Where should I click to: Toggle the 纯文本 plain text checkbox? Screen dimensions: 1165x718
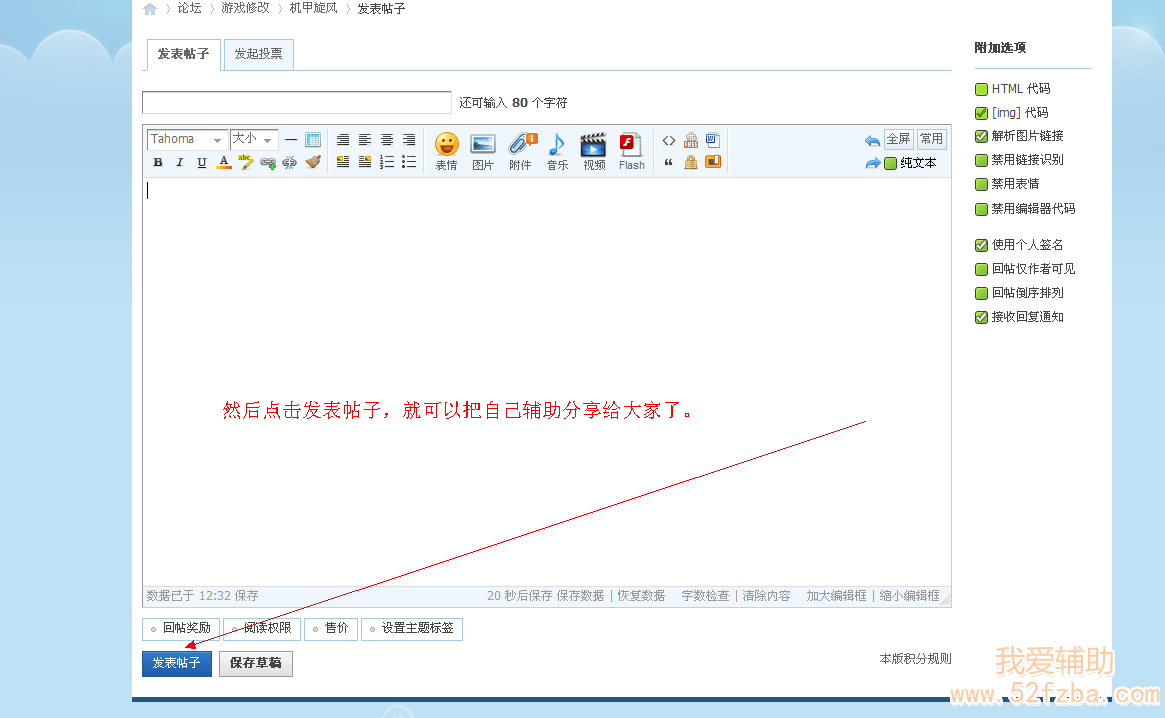890,163
